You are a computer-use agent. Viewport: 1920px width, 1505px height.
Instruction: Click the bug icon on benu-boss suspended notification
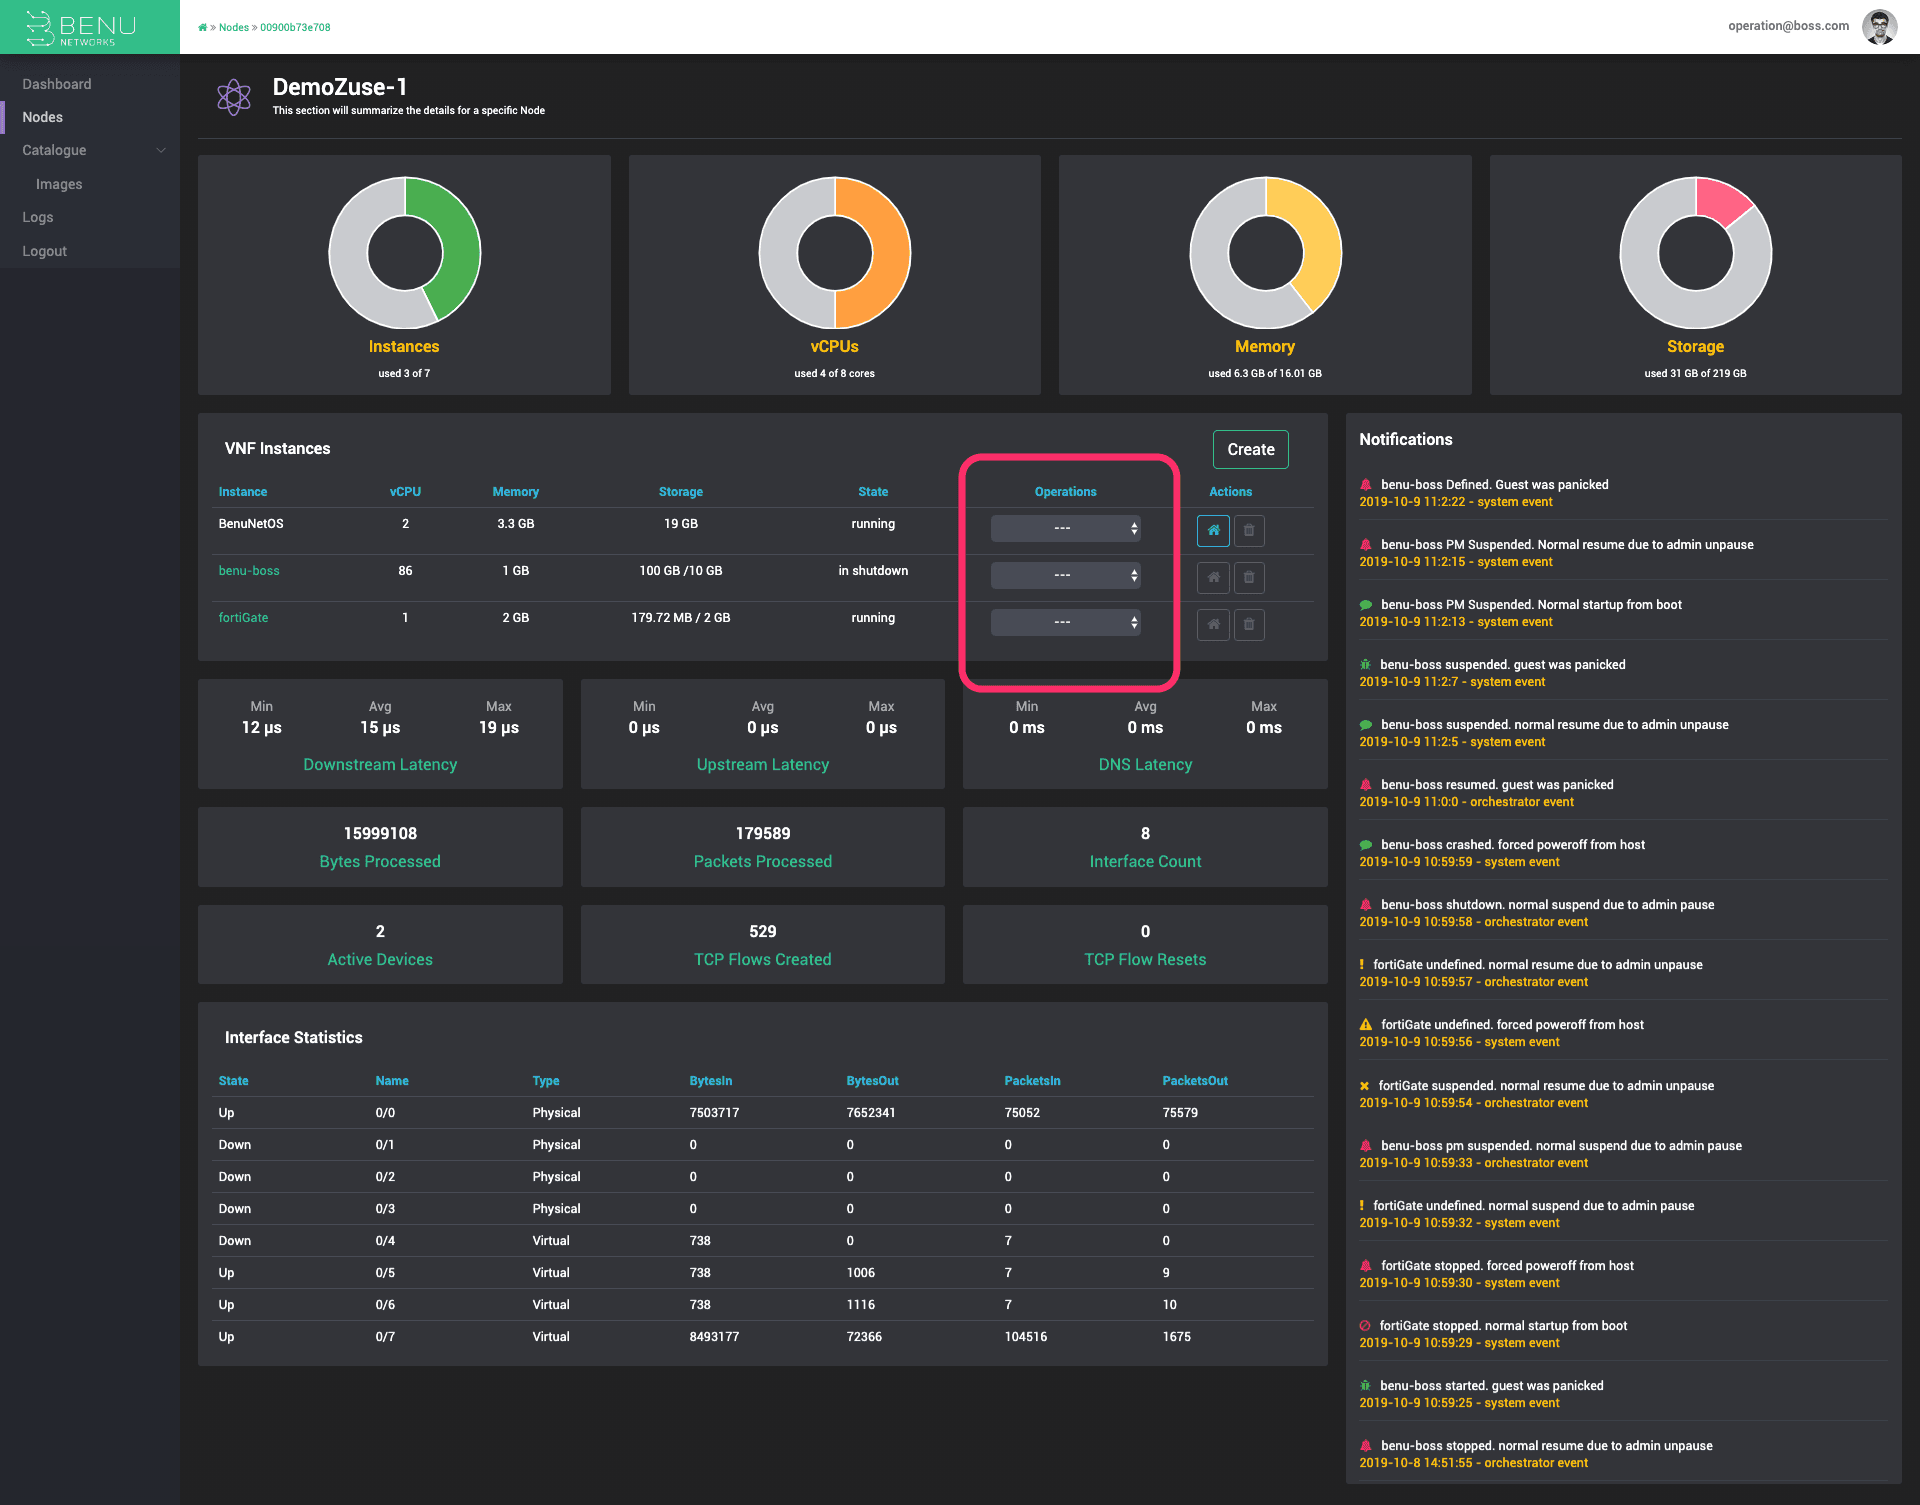[1366, 663]
